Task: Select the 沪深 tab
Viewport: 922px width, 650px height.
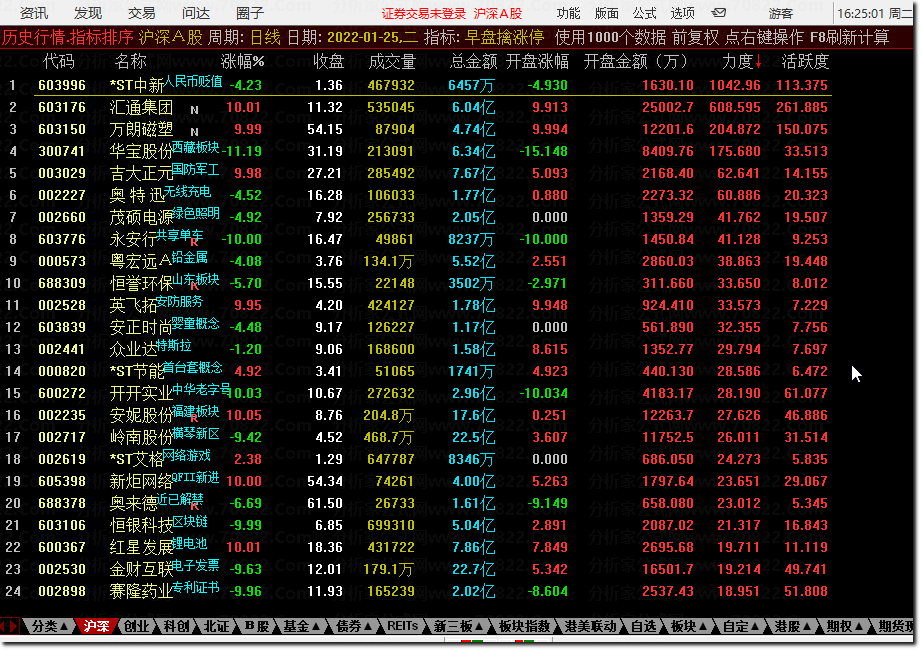Action: click(x=96, y=626)
